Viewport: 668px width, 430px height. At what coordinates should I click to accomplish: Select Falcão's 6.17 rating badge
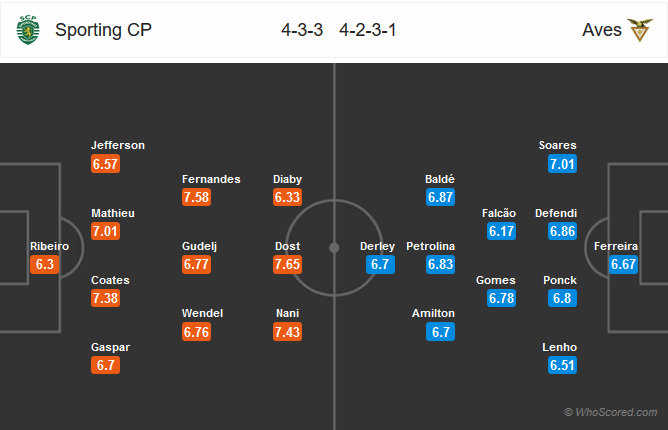point(501,231)
